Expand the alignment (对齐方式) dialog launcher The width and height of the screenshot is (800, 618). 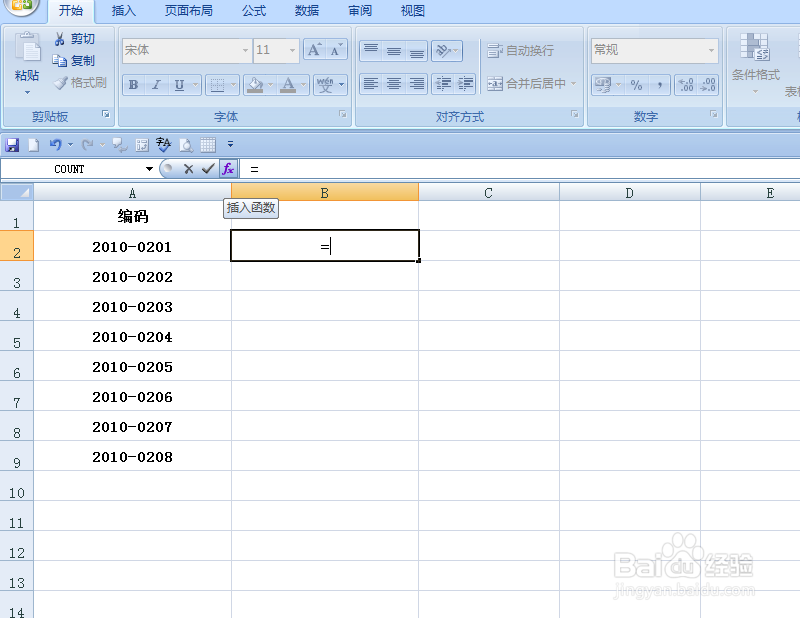(574, 114)
